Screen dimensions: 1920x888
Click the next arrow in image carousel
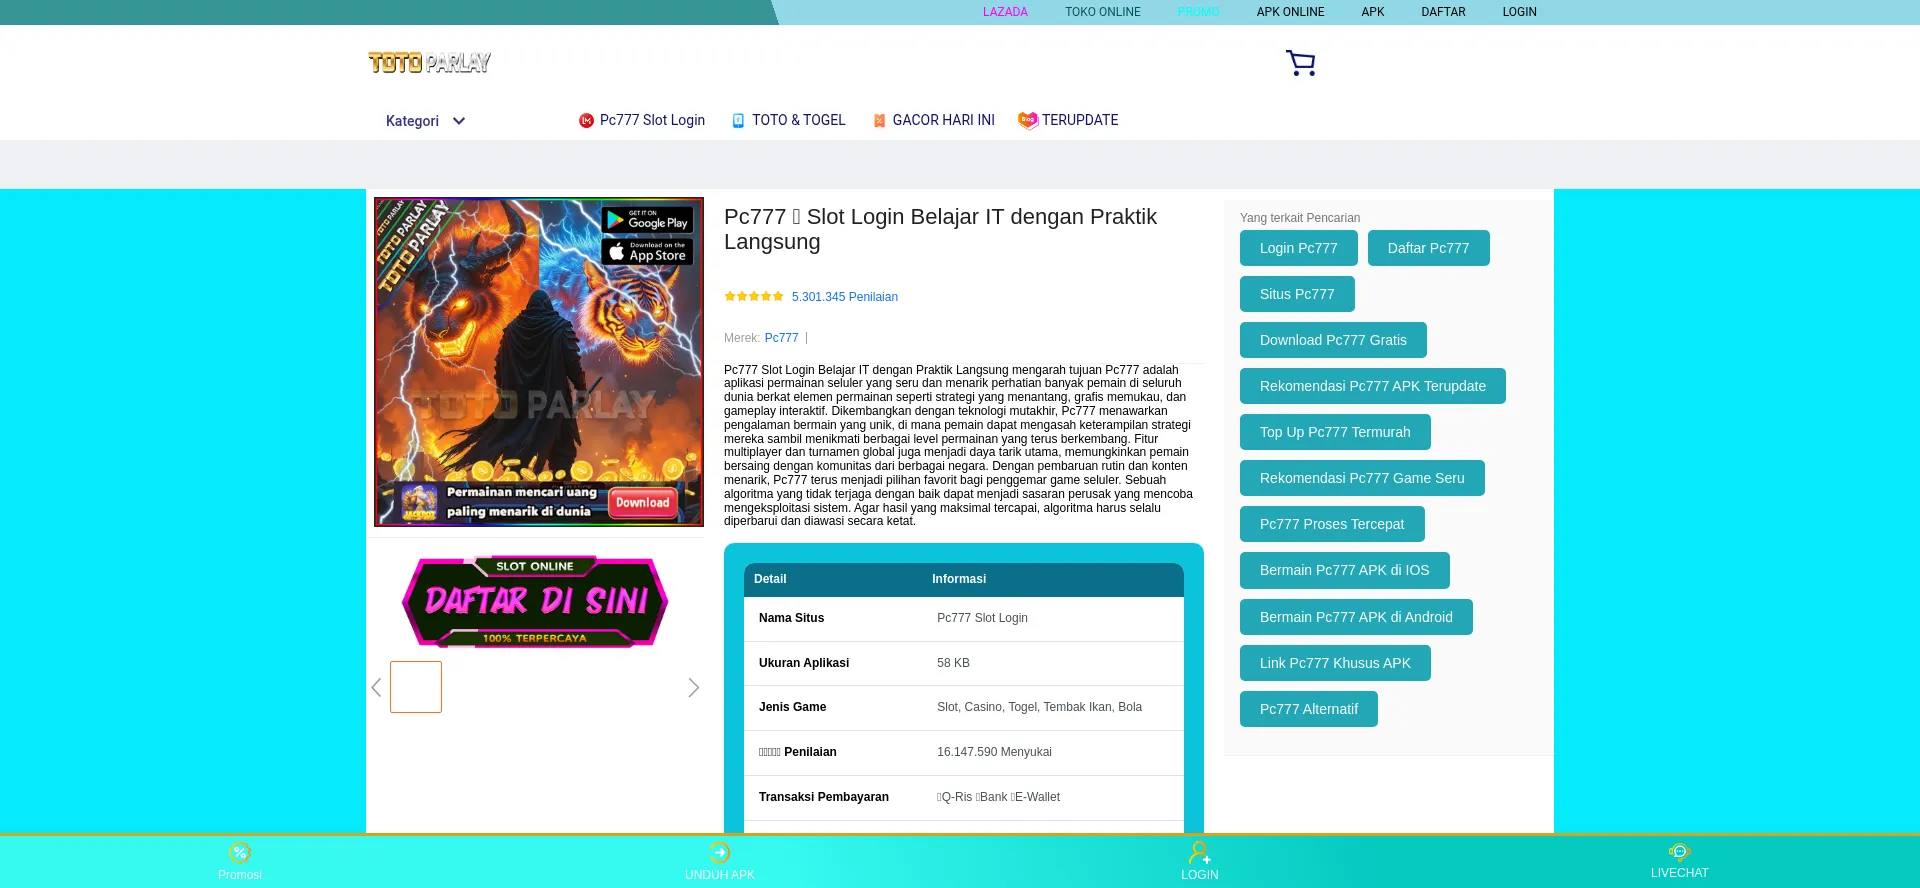tap(693, 688)
